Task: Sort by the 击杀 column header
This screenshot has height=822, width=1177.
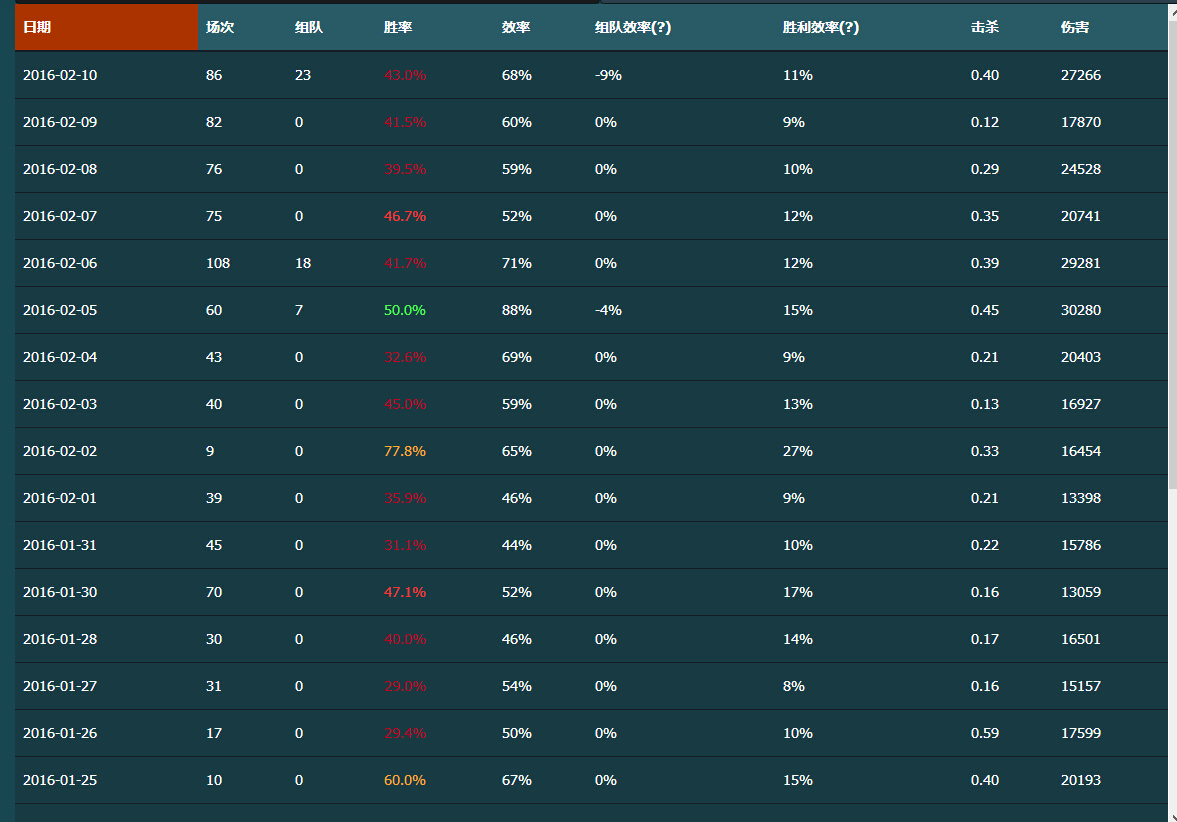Action: pyautogui.click(x=985, y=28)
